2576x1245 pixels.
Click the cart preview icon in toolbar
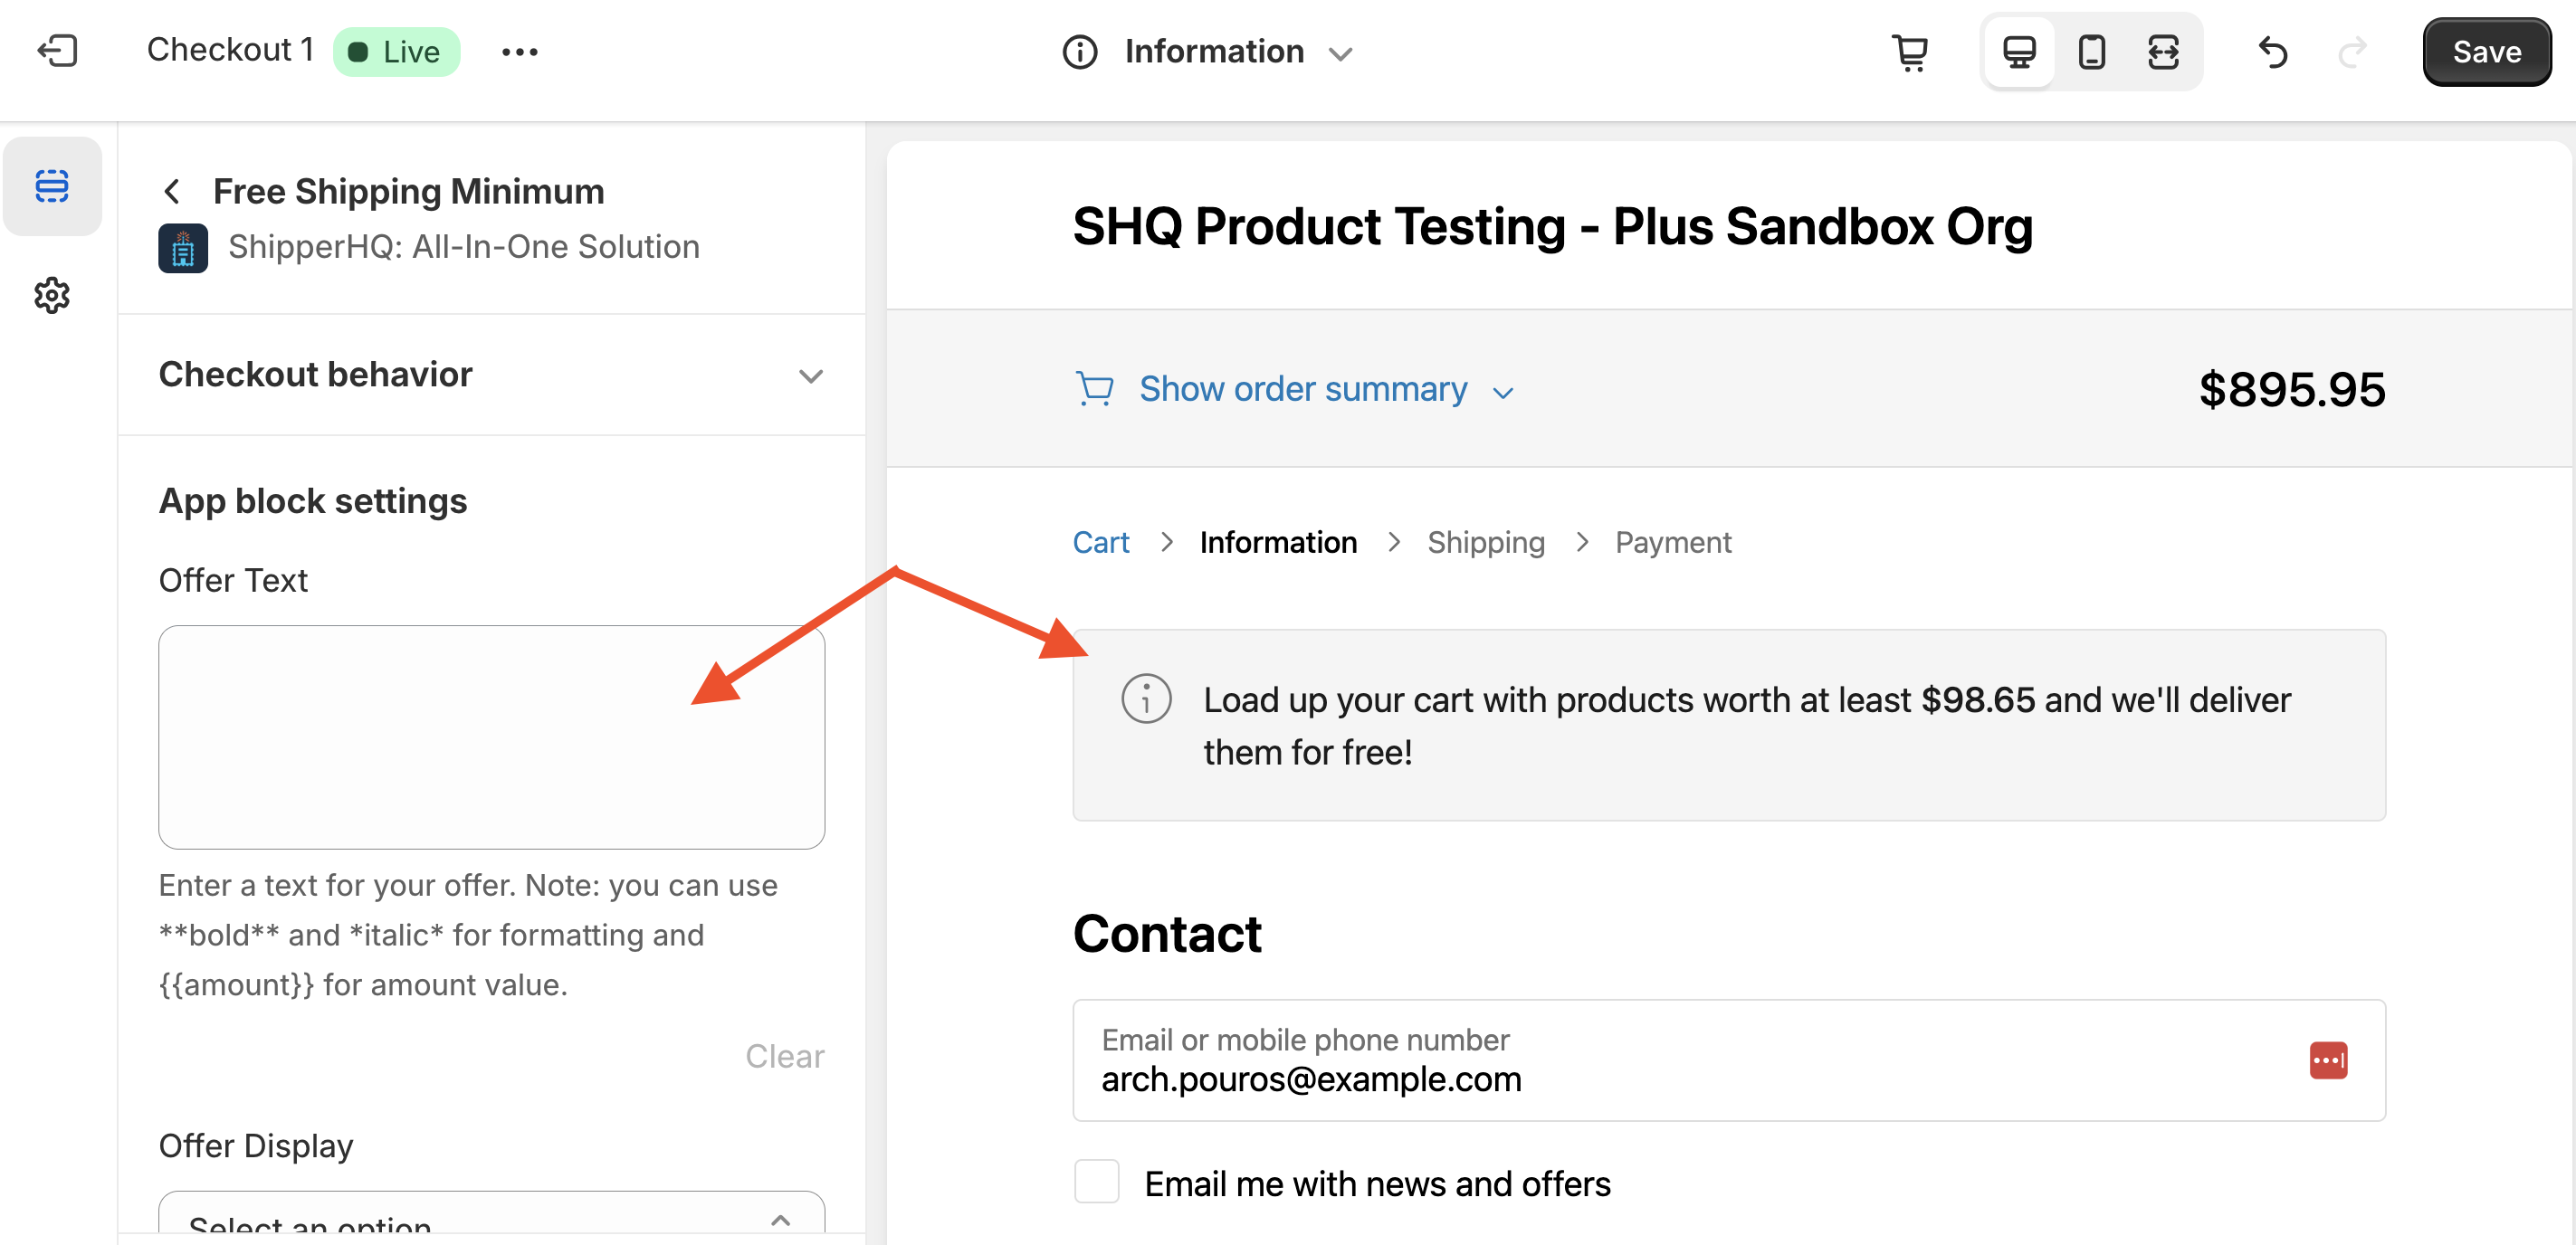click(x=1909, y=52)
